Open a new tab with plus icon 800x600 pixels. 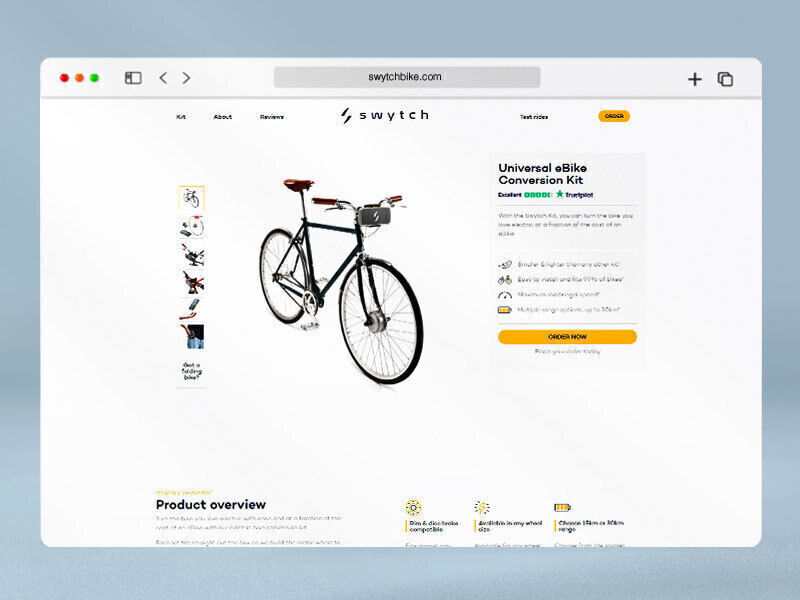click(694, 79)
